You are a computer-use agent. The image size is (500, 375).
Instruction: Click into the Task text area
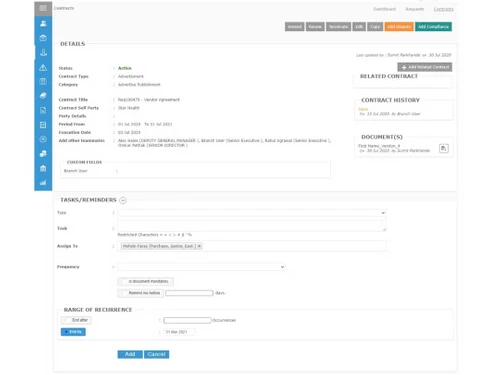coord(252,226)
